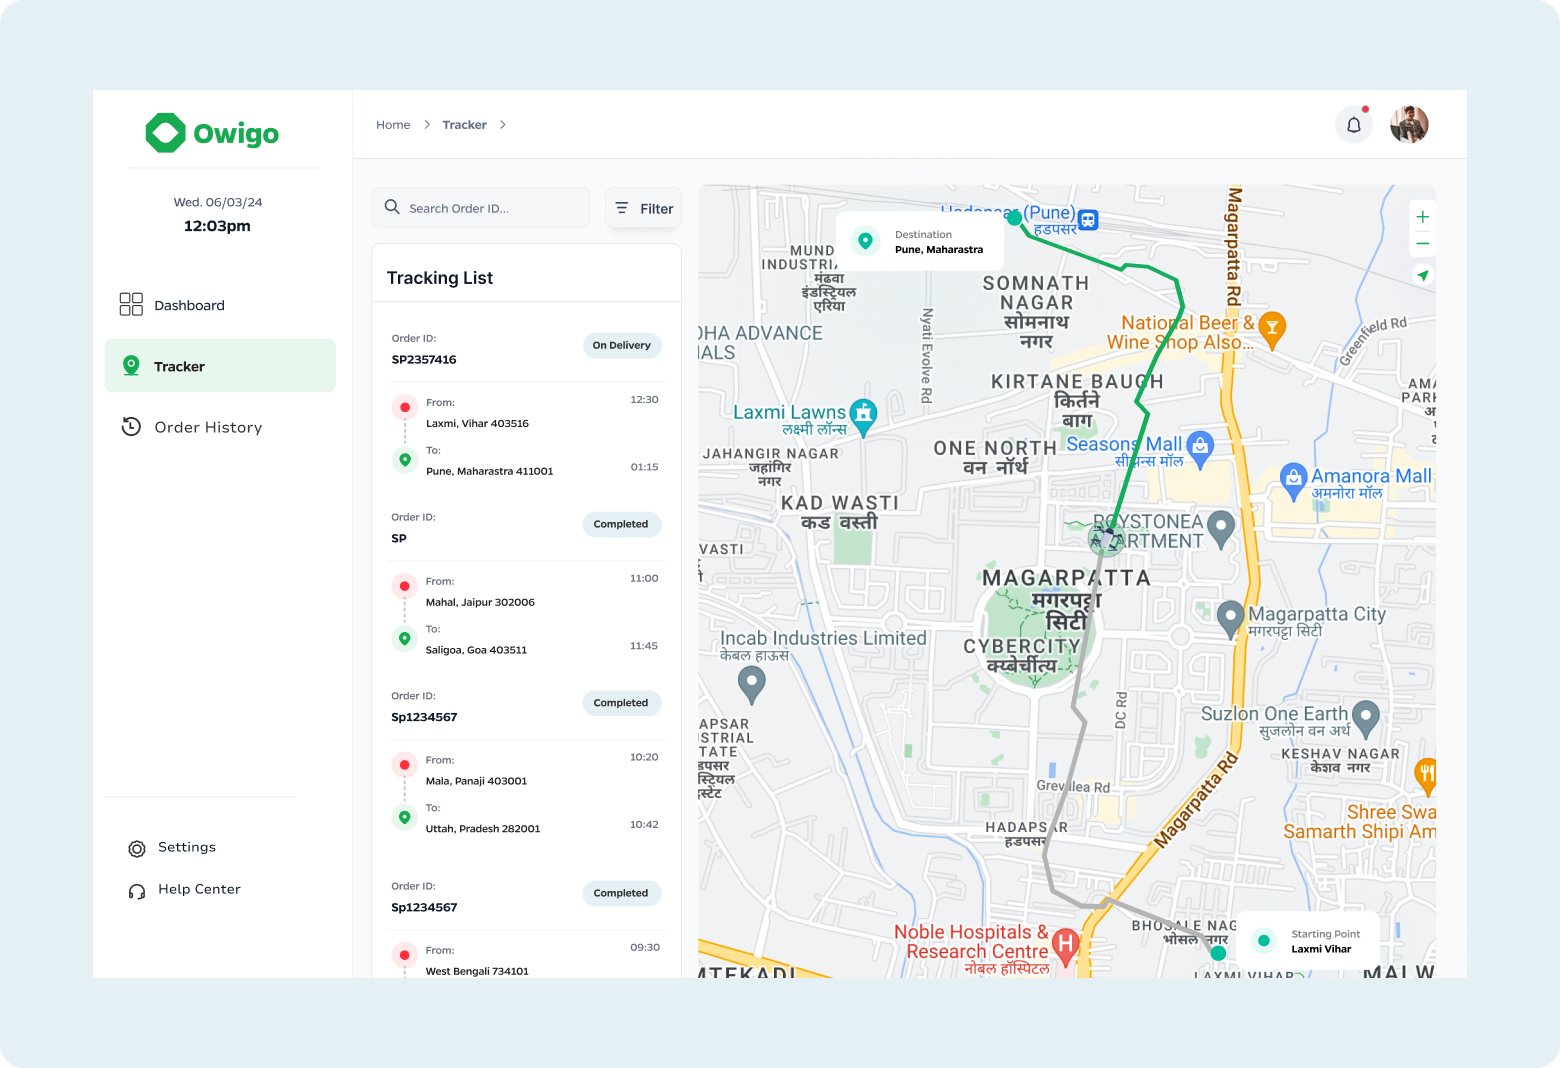Click Hadapsar (Pune) train station icon
The image size is (1560, 1068).
[1089, 219]
